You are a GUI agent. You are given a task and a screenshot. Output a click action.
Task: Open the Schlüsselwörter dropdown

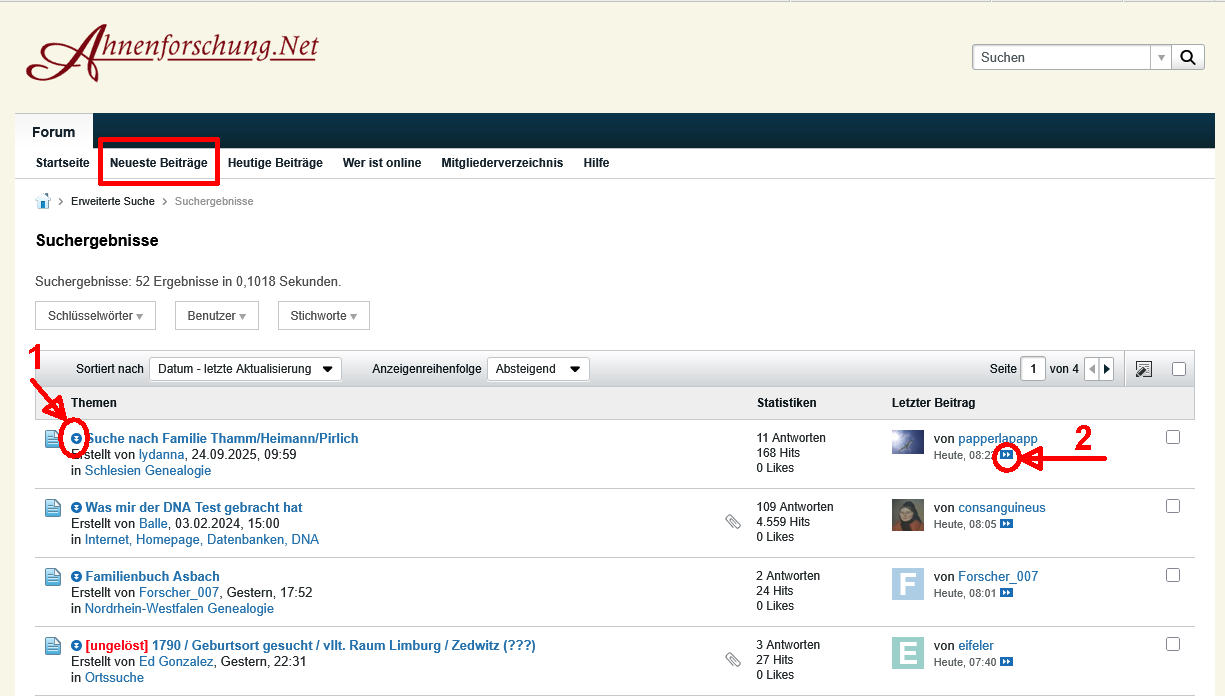[95, 316]
